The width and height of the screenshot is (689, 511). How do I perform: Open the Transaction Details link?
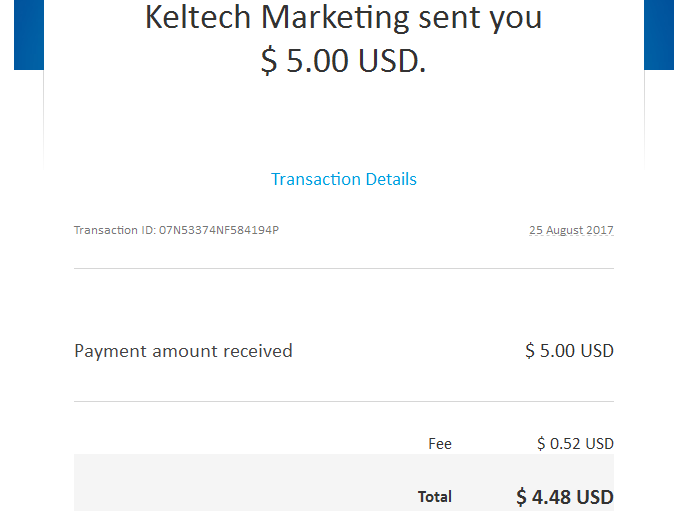[344, 179]
